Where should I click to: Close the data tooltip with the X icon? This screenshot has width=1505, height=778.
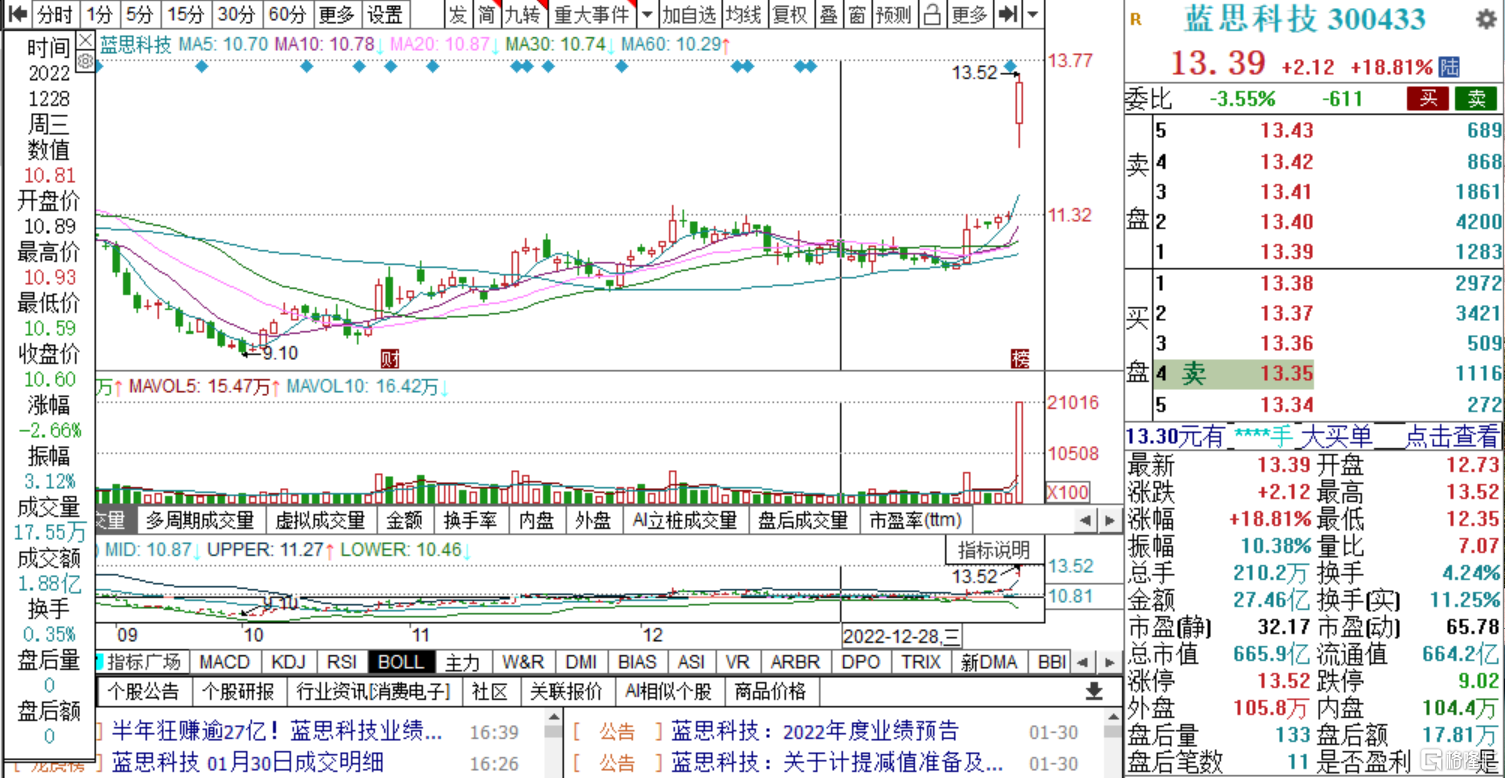pyautogui.click(x=84, y=40)
